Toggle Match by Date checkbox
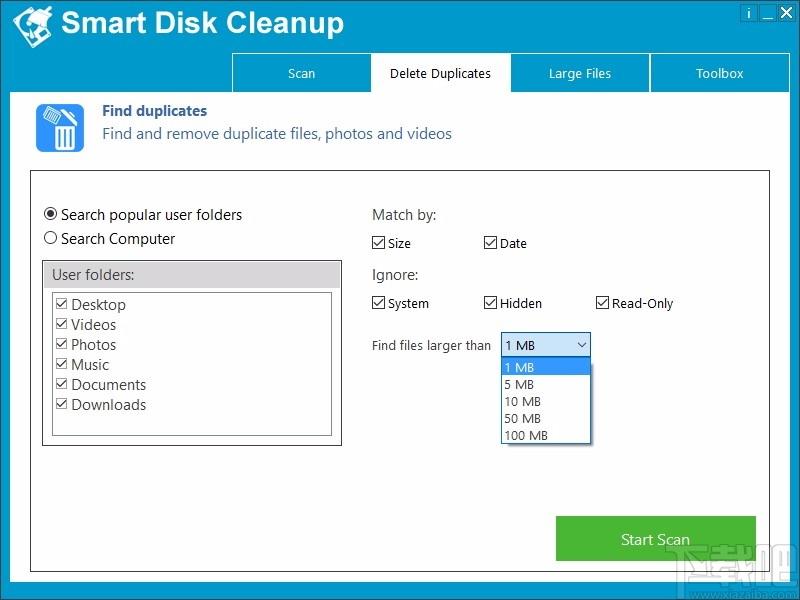This screenshot has height=600, width=800. point(490,243)
